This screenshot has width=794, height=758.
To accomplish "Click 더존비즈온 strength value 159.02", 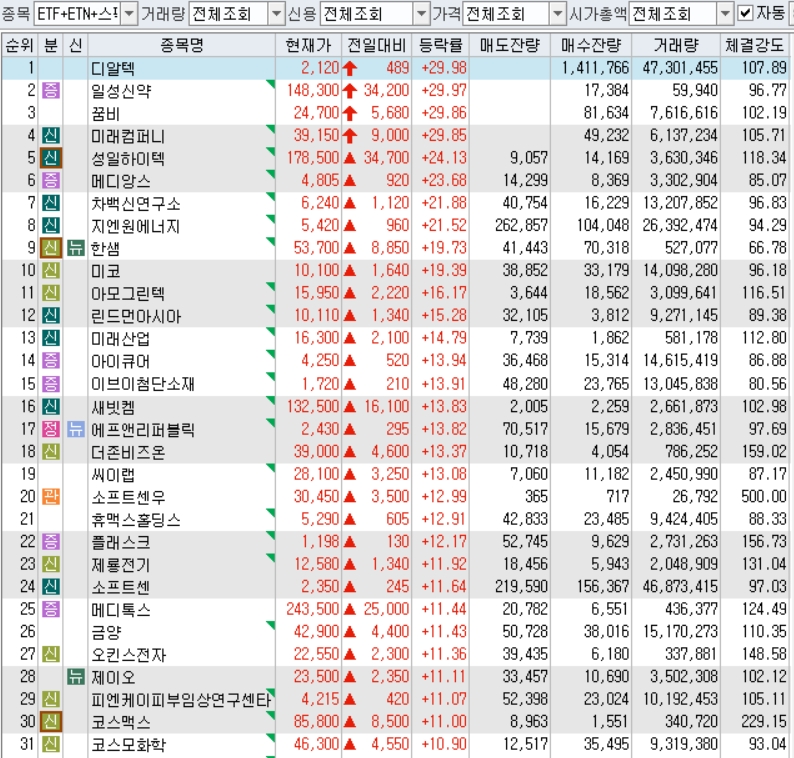I will 764,451.
